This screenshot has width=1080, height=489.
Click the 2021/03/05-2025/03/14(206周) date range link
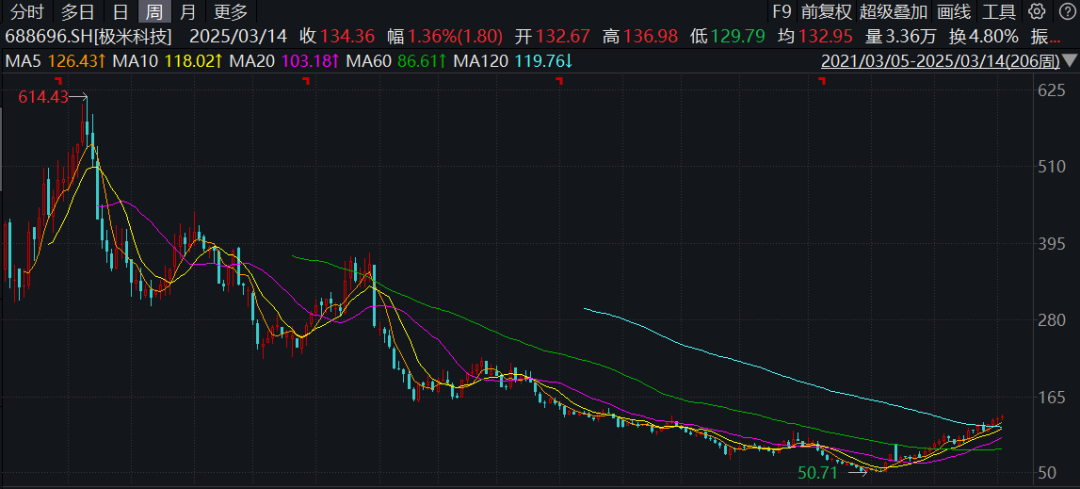(x=940, y=62)
